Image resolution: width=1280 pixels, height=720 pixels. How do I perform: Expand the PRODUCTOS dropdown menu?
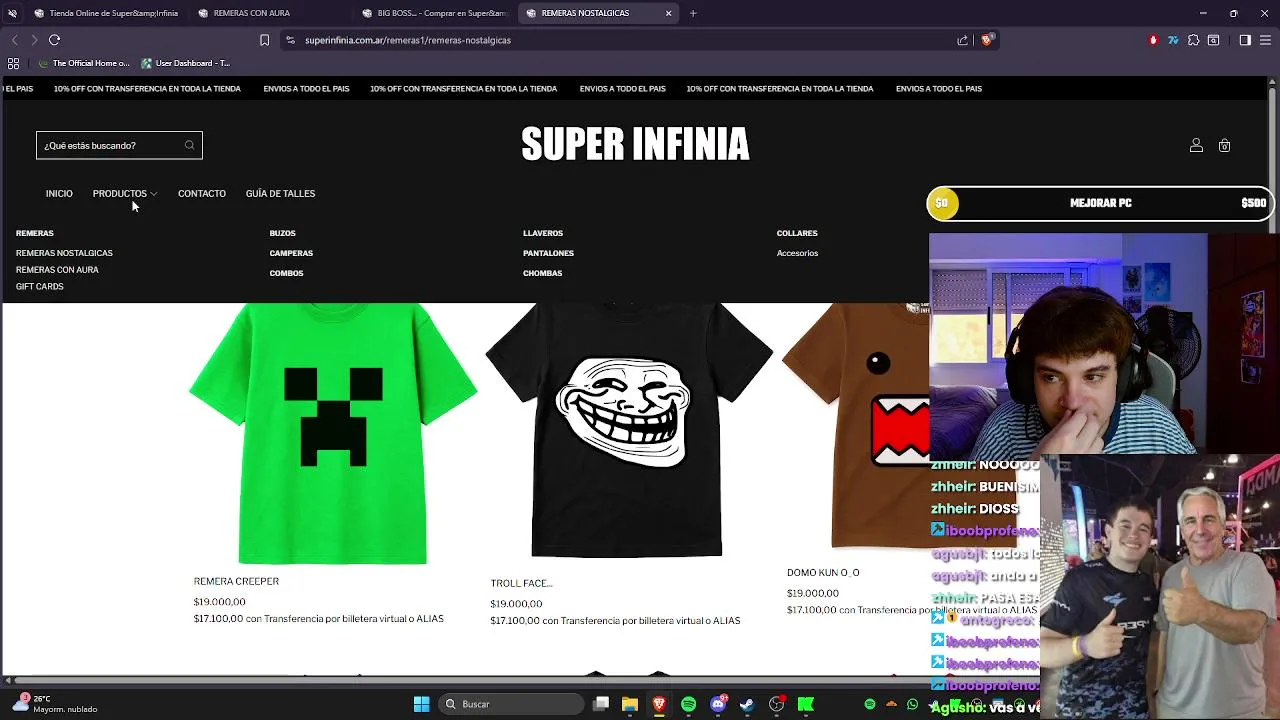coord(124,193)
